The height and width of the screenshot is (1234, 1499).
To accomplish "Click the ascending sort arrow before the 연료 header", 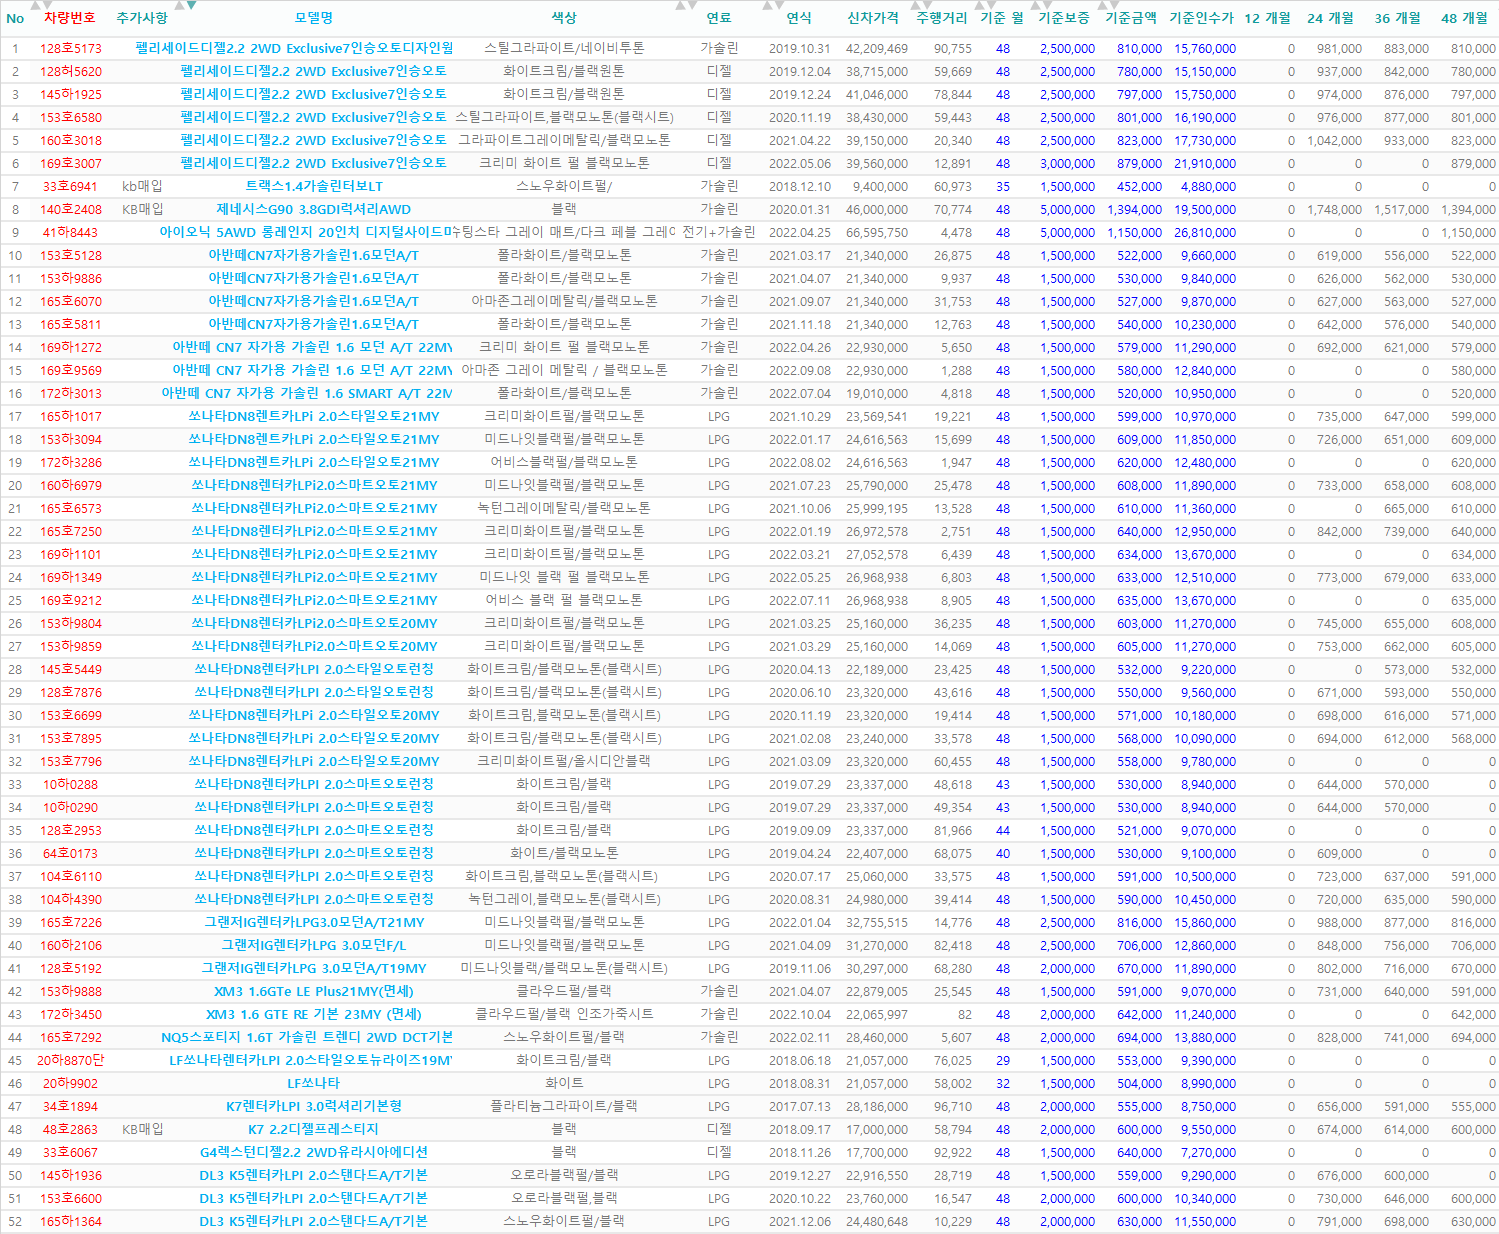I will coord(680,6).
